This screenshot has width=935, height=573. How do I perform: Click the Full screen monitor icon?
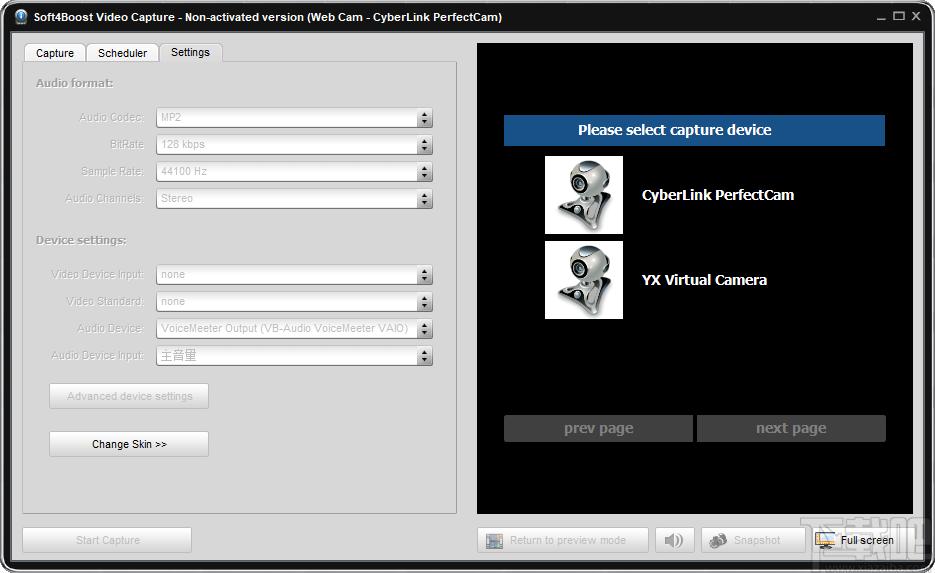pos(825,540)
